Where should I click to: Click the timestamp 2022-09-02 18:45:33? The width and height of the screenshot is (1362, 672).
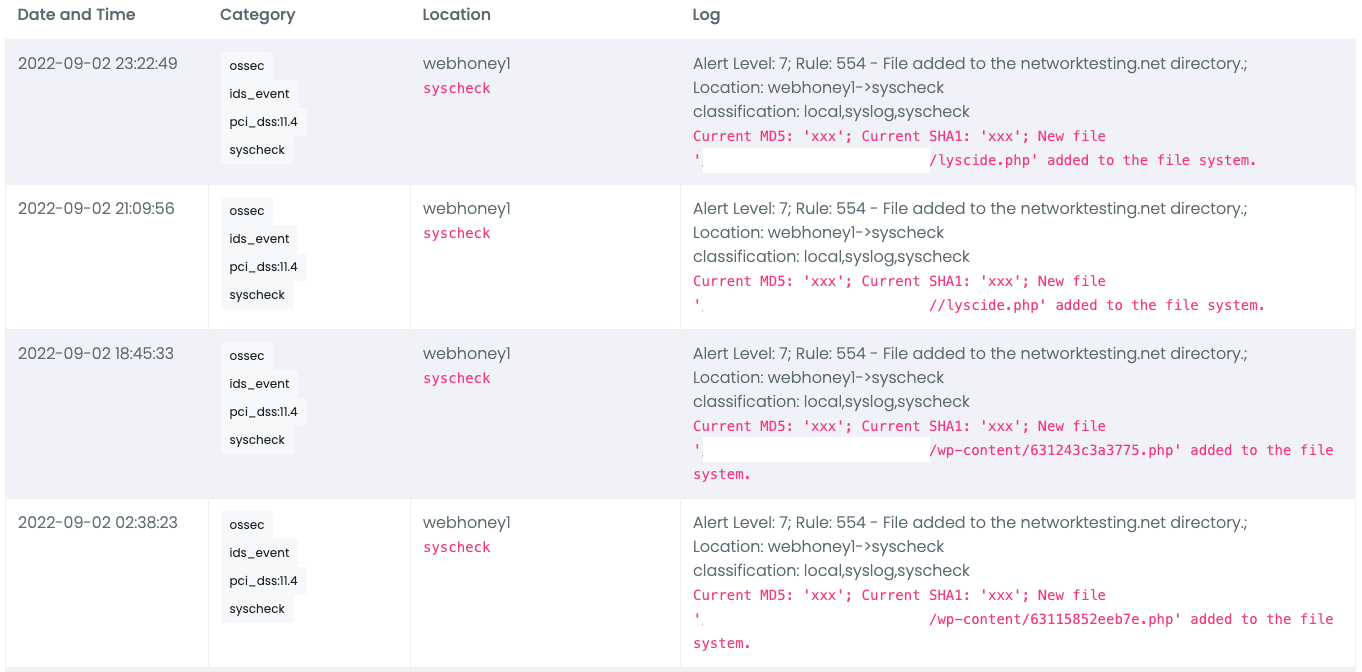(96, 354)
